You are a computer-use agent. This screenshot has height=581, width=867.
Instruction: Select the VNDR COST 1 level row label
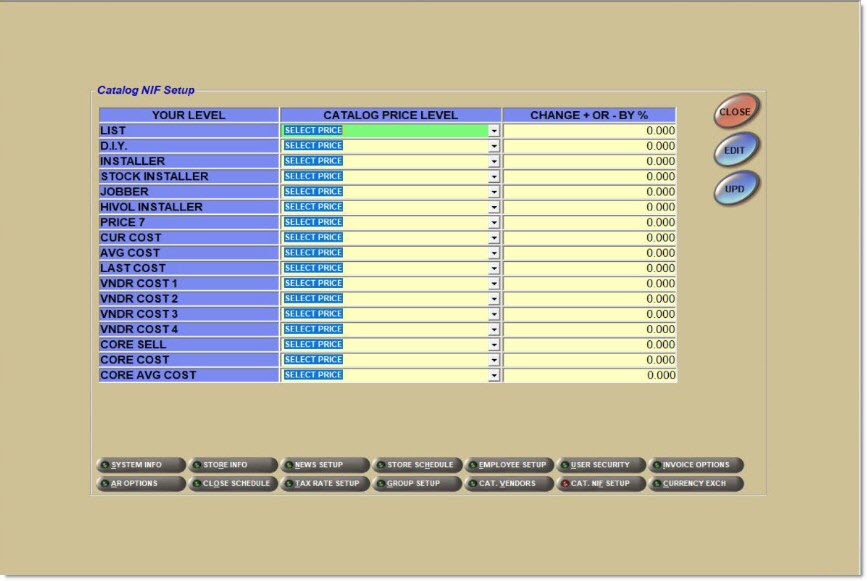click(x=188, y=284)
